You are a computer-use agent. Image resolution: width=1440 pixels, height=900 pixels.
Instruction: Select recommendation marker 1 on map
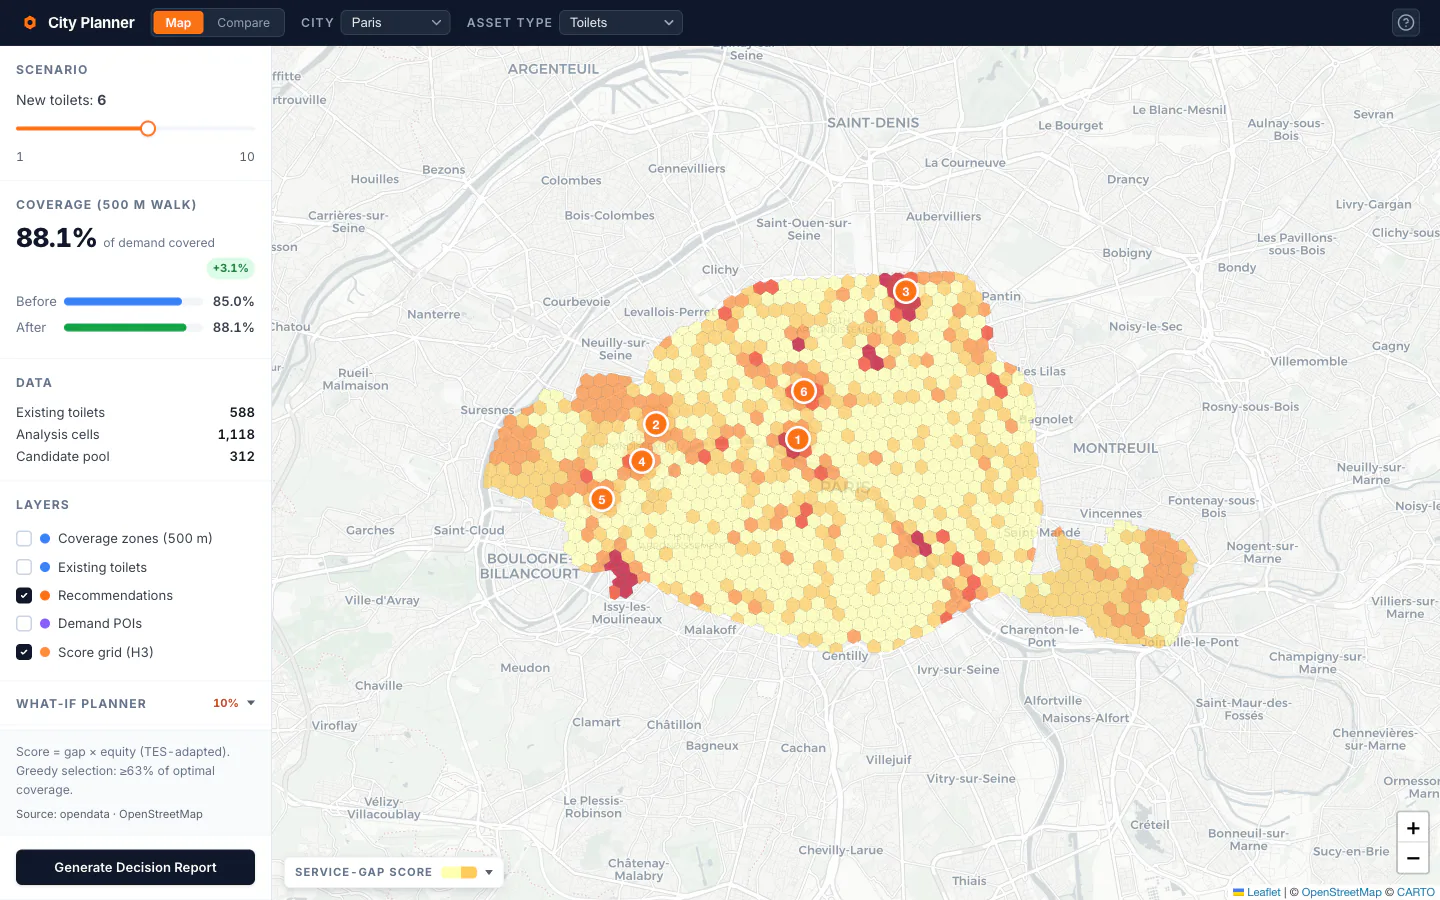pos(797,439)
